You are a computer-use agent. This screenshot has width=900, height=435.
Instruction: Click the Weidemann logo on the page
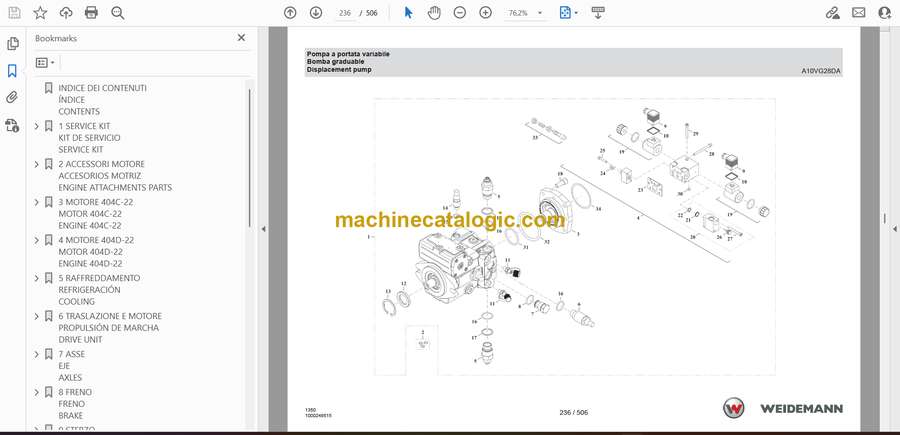[783, 408]
